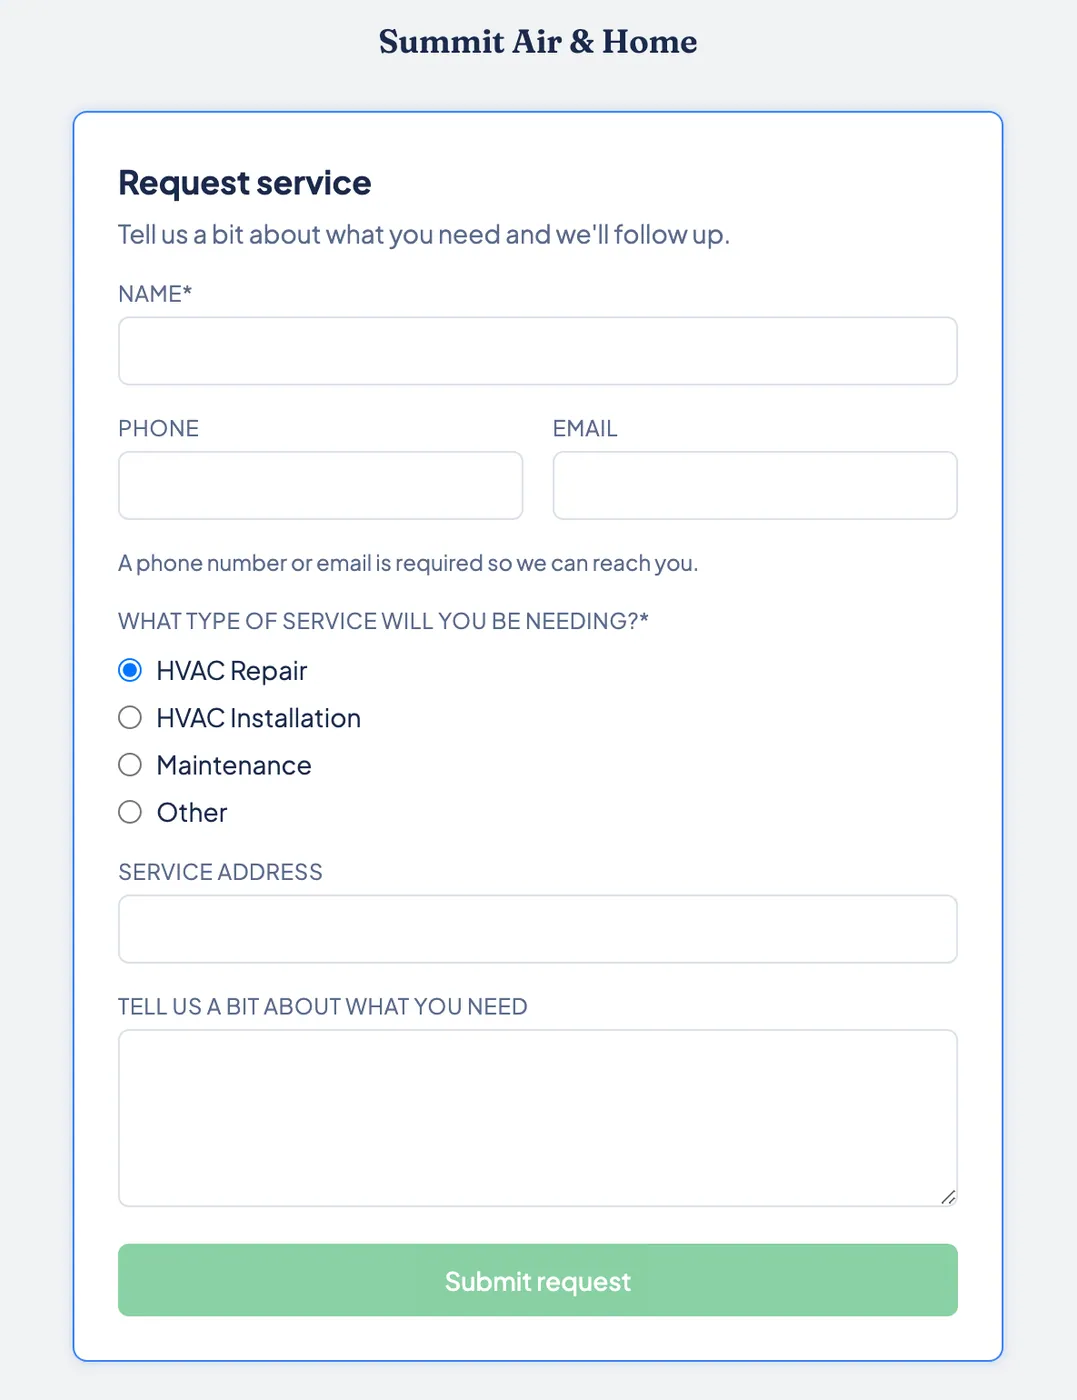Click the PHONE field label
This screenshot has width=1077, height=1400.
(x=159, y=428)
